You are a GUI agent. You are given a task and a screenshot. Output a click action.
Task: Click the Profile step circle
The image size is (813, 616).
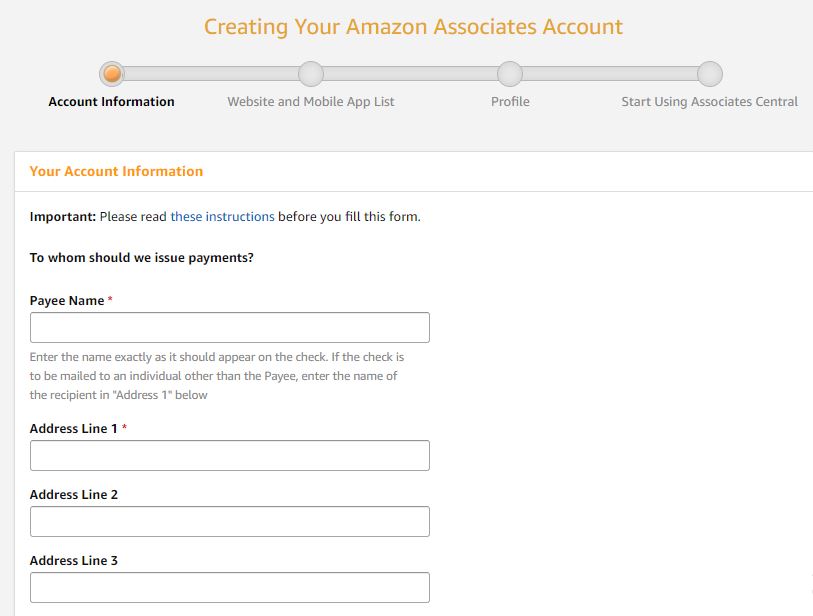pyautogui.click(x=510, y=74)
